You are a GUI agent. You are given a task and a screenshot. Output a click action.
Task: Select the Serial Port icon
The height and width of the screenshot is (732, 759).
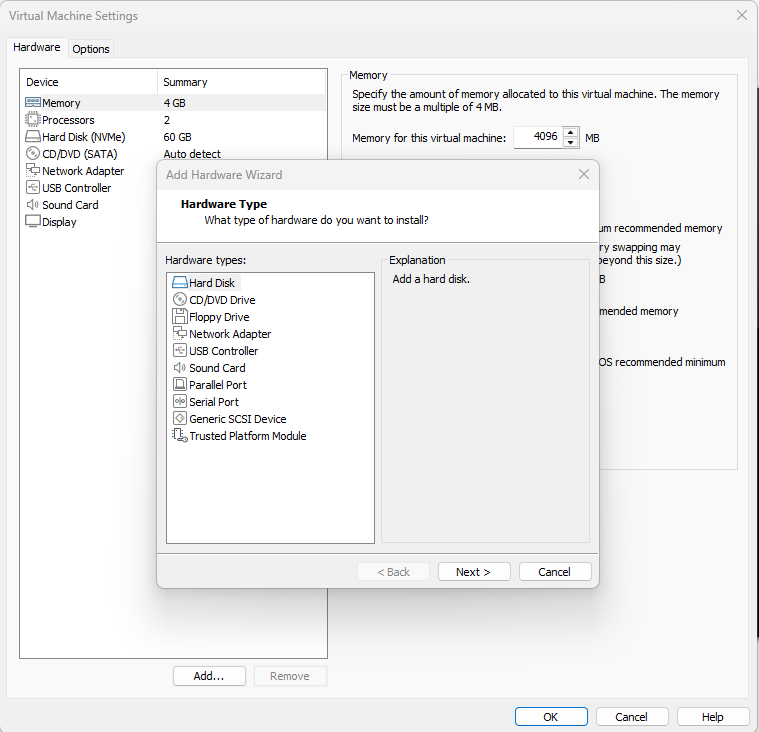point(180,402)
